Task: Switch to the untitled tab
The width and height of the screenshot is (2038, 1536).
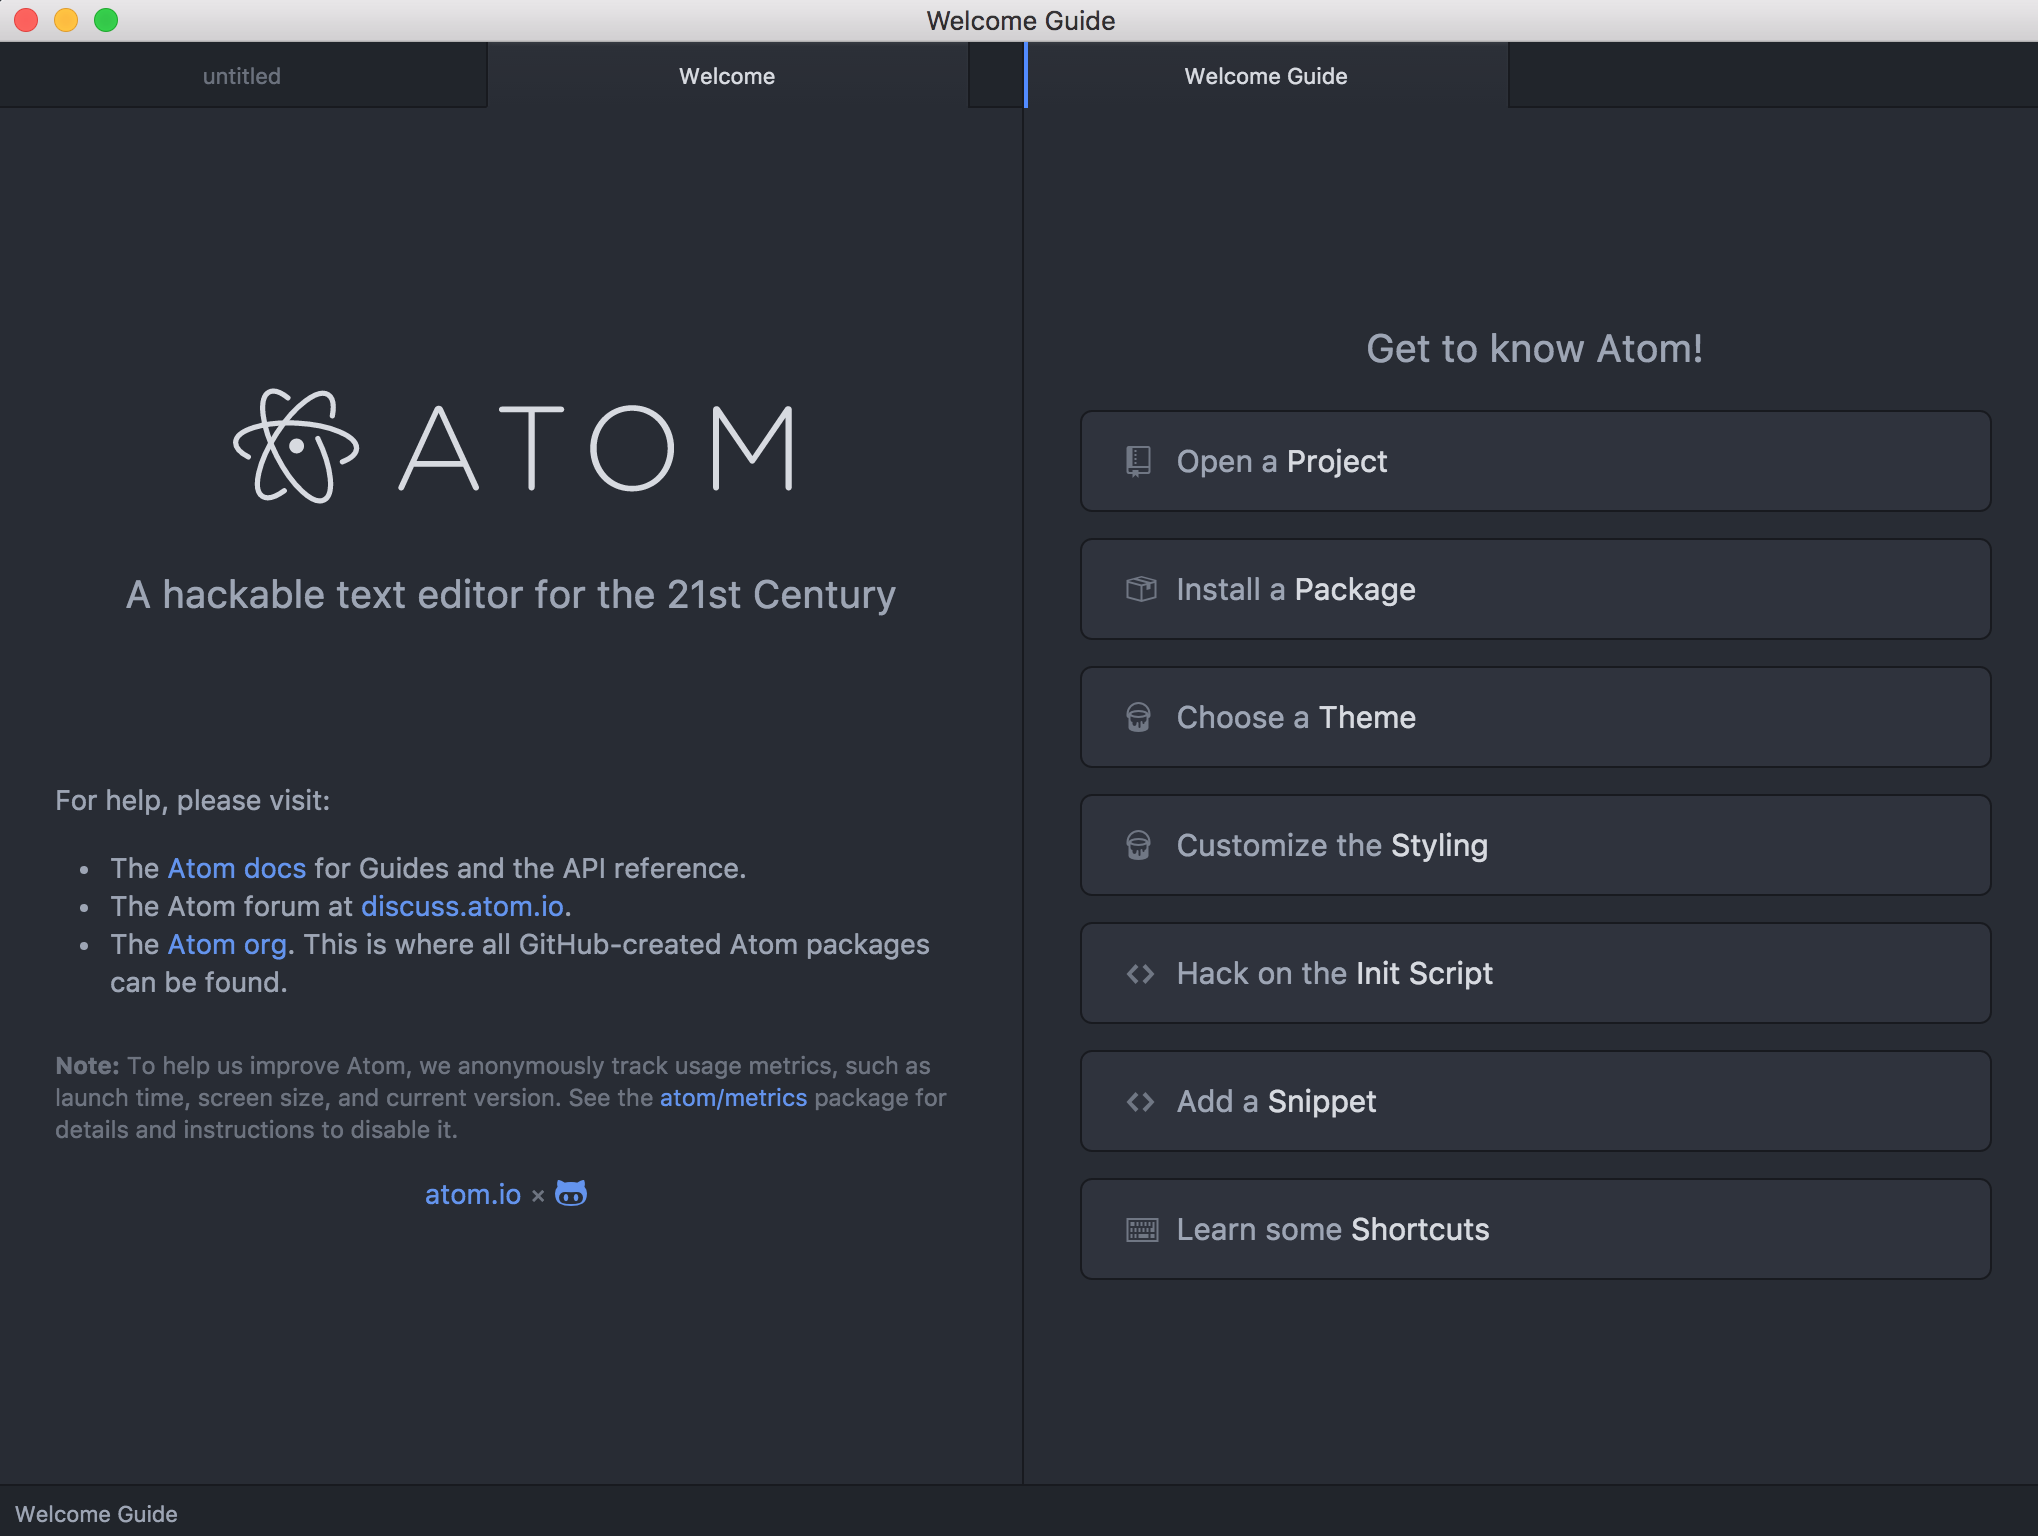Action: click(x=242, y=76)
